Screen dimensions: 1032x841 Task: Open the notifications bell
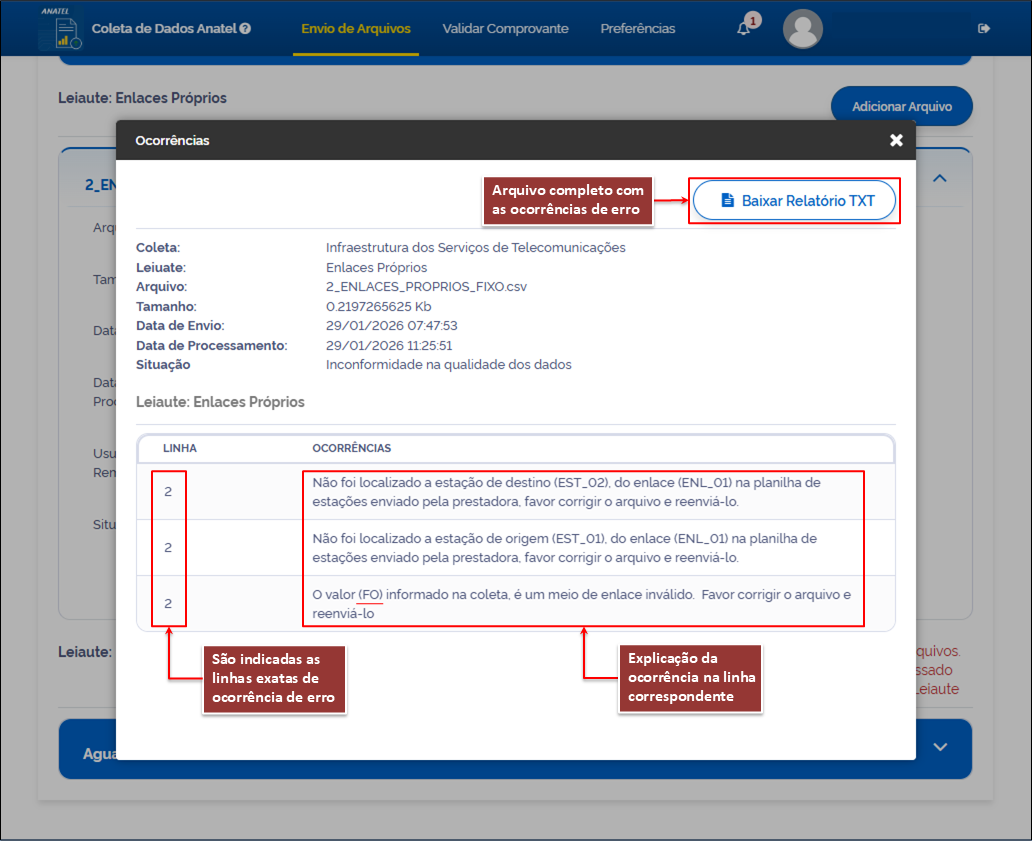[743, 29]
